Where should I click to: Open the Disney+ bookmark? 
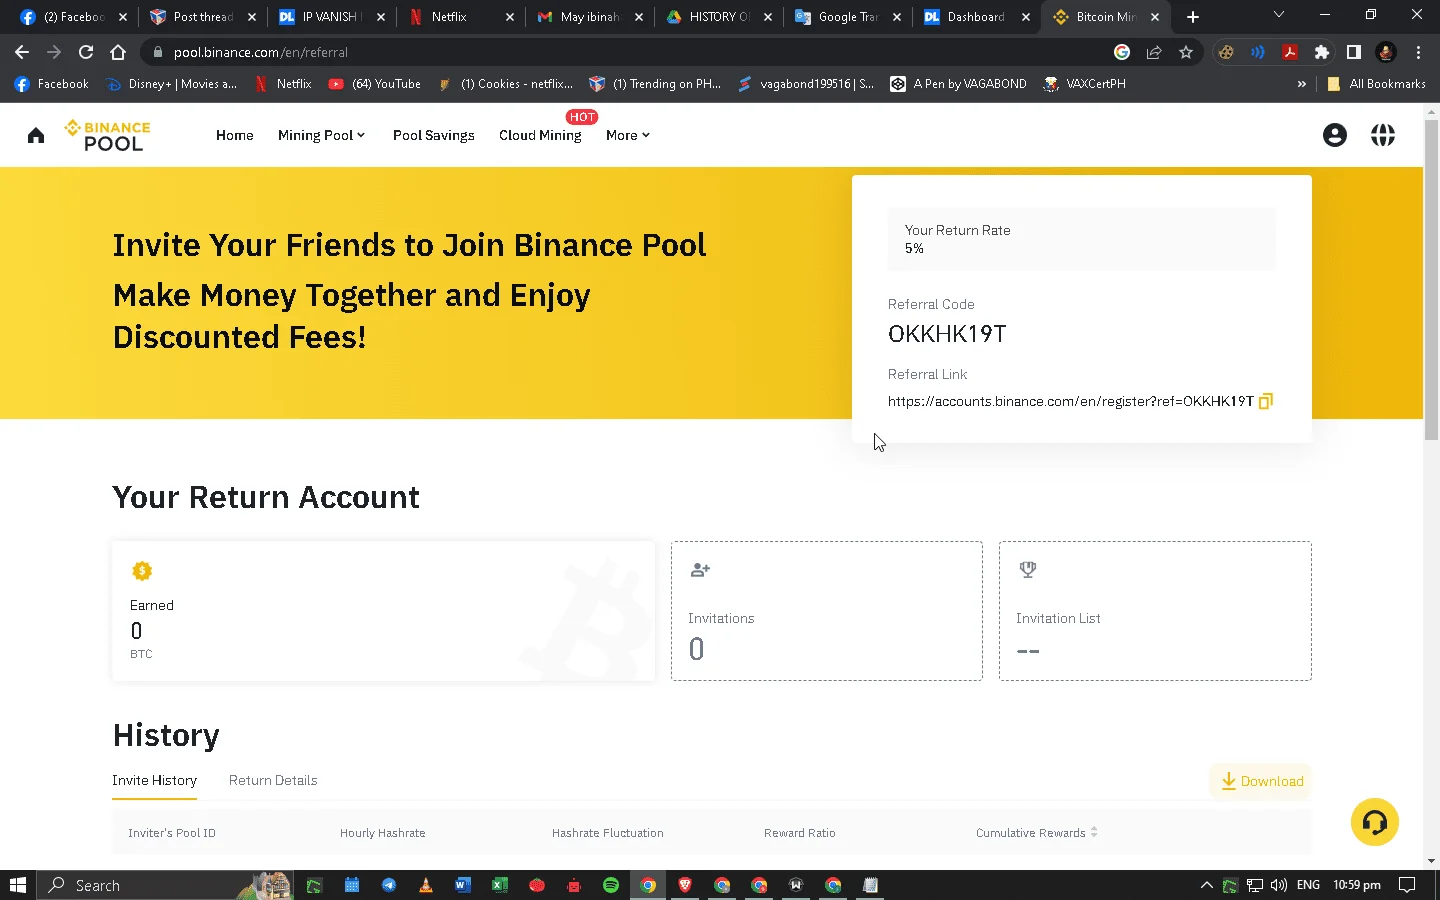171,84
